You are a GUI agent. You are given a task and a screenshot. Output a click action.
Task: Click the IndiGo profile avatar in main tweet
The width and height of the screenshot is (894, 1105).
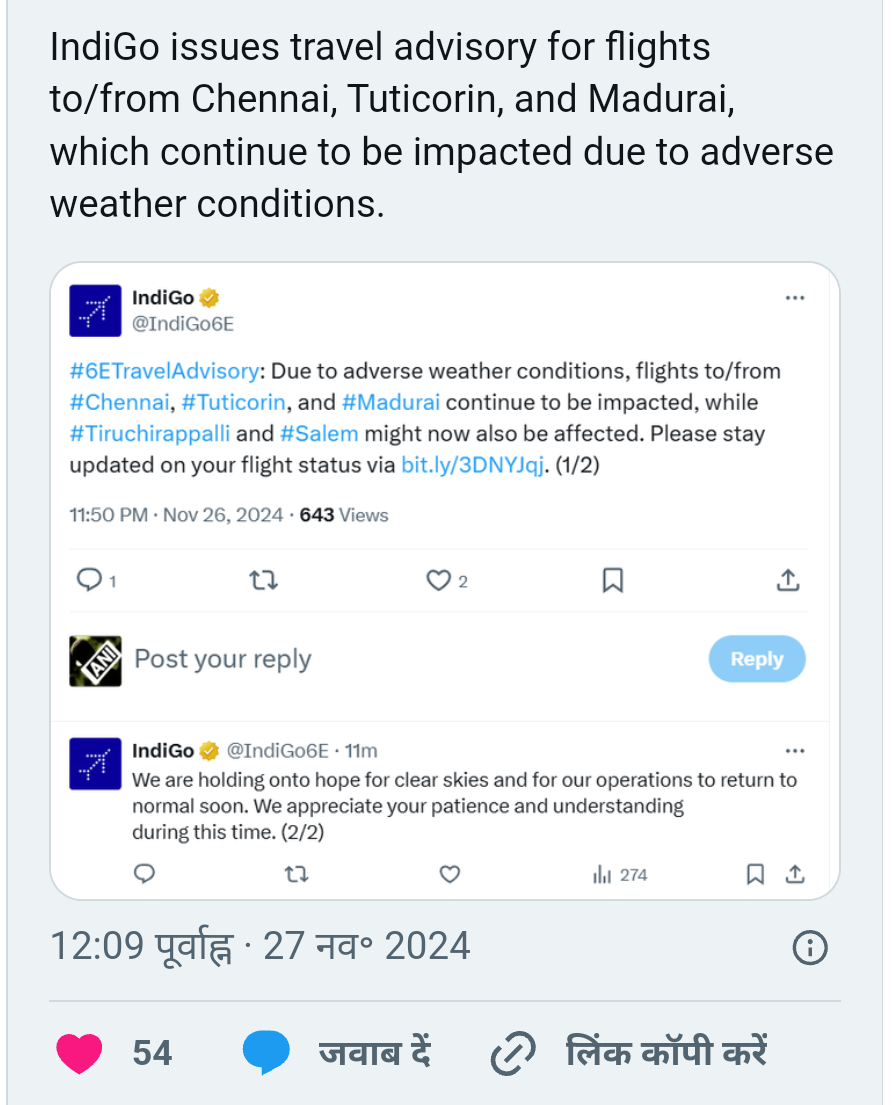(95, 310)
